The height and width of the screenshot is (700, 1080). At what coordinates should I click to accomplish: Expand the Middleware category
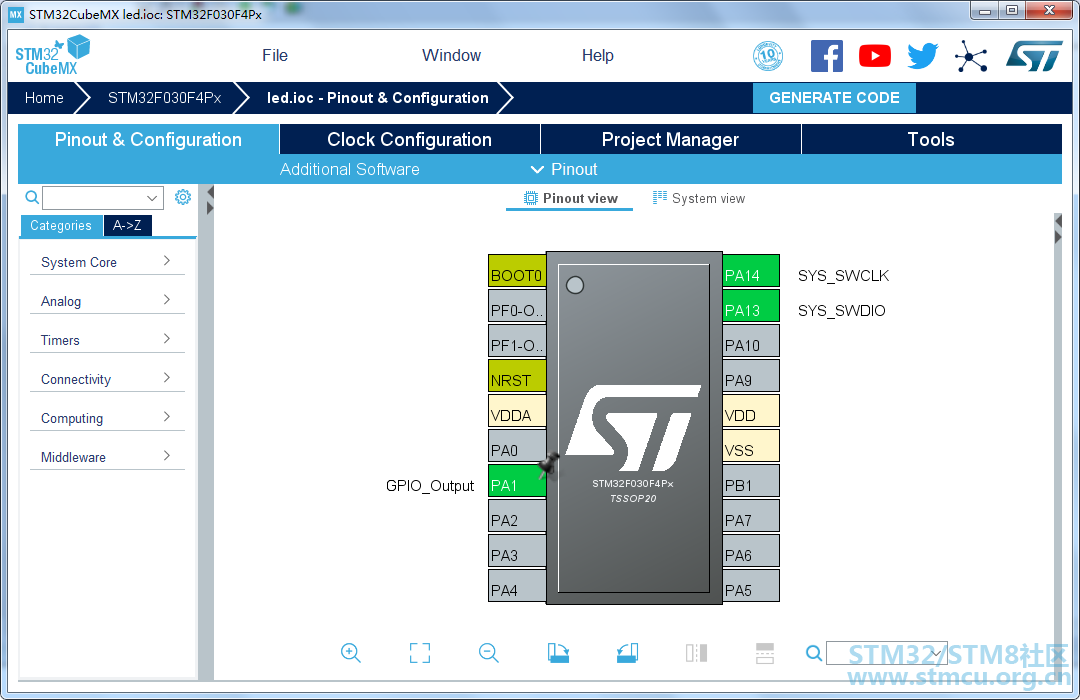point(107,457)
